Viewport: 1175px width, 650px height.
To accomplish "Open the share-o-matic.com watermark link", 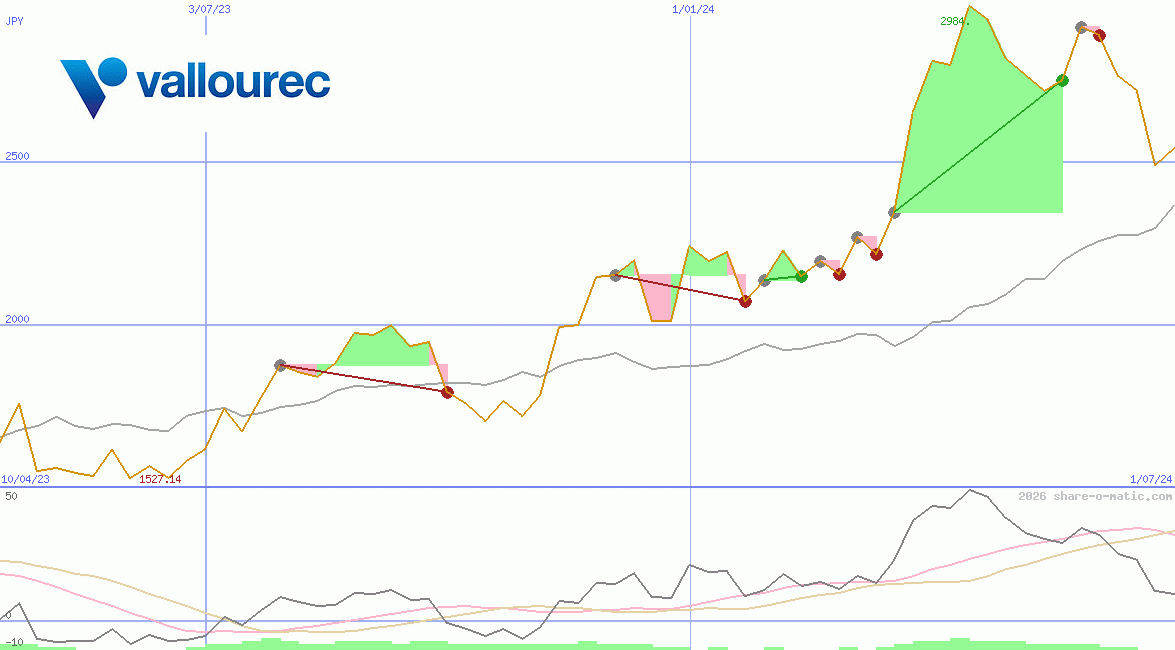I will pyautogui.click(x=1095, y=496).
